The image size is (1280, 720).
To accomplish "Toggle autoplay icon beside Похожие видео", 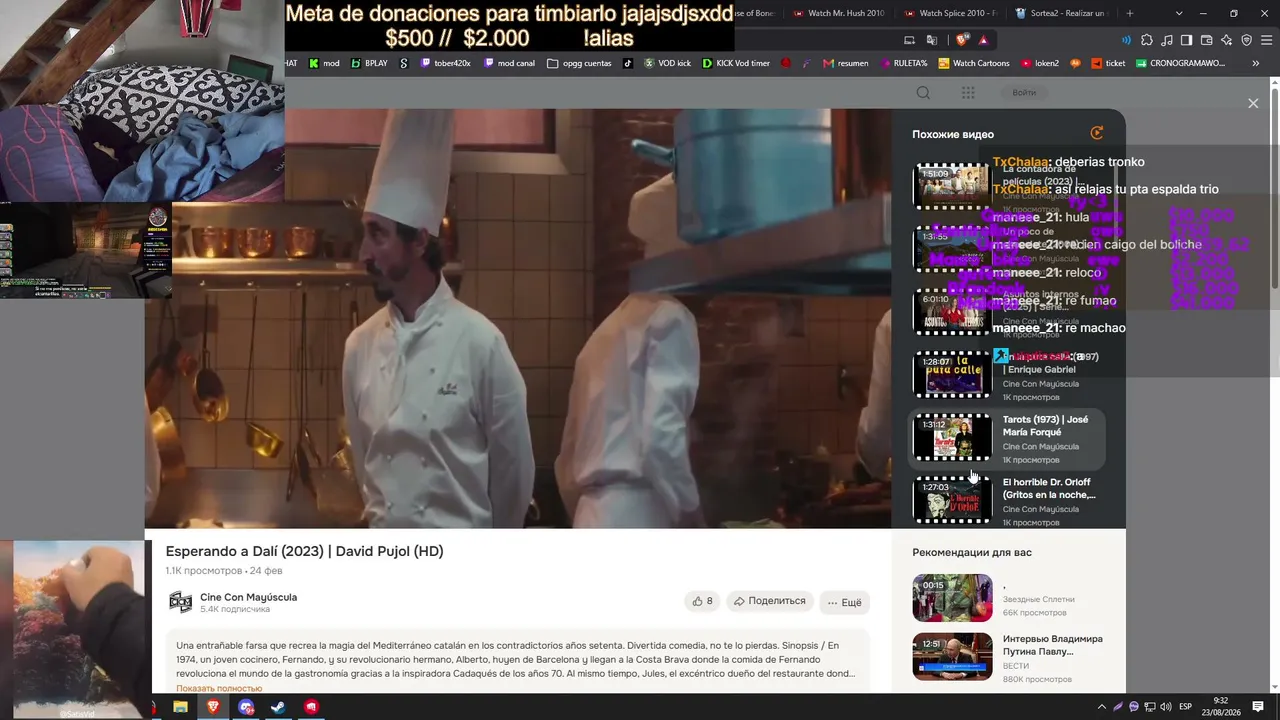I will click(x=1097, y=133).
